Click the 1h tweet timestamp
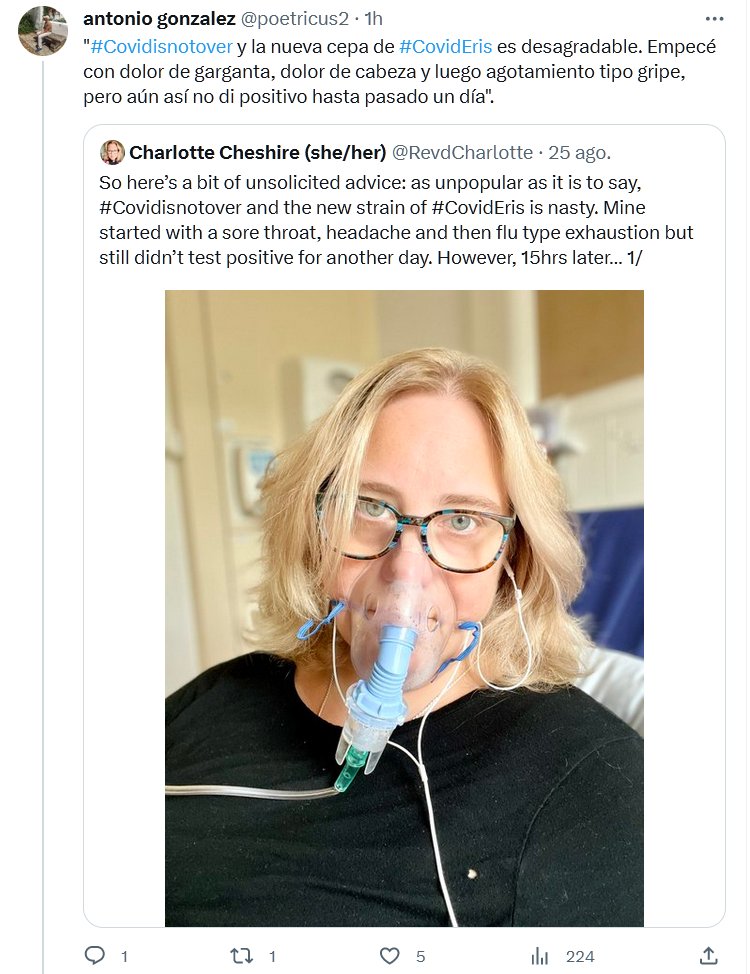 pos(372,19)
